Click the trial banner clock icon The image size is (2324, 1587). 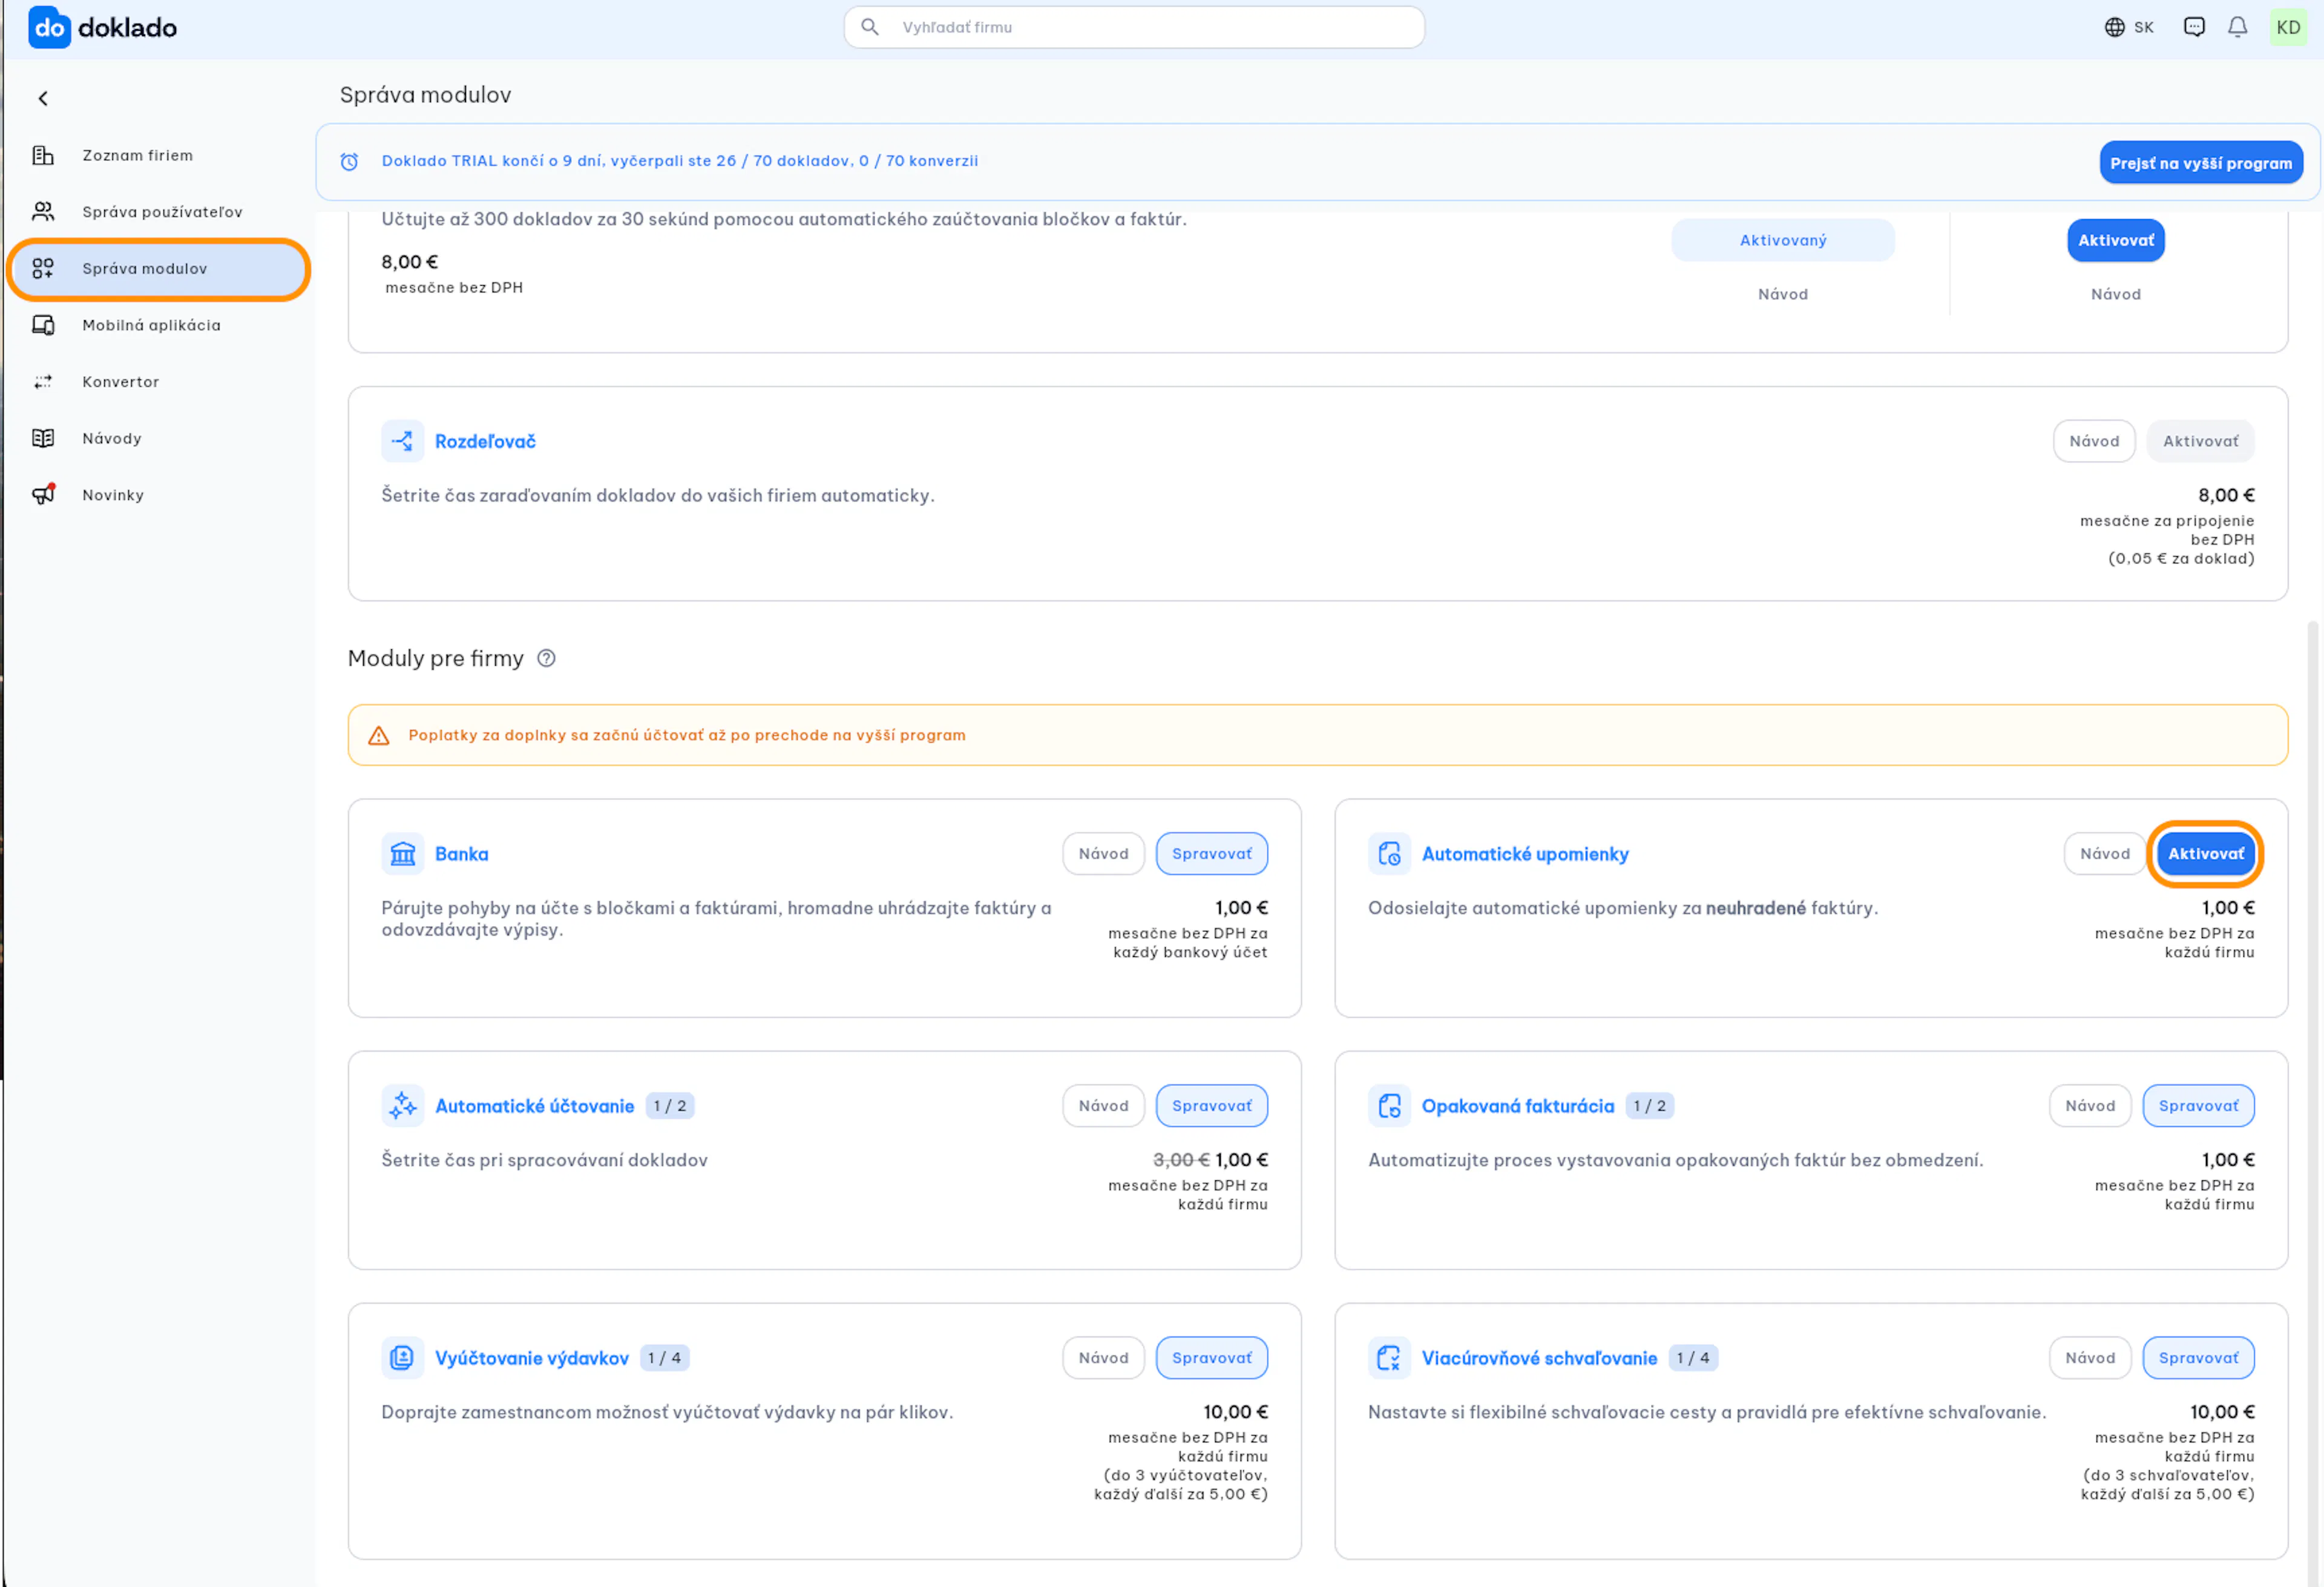349,162
